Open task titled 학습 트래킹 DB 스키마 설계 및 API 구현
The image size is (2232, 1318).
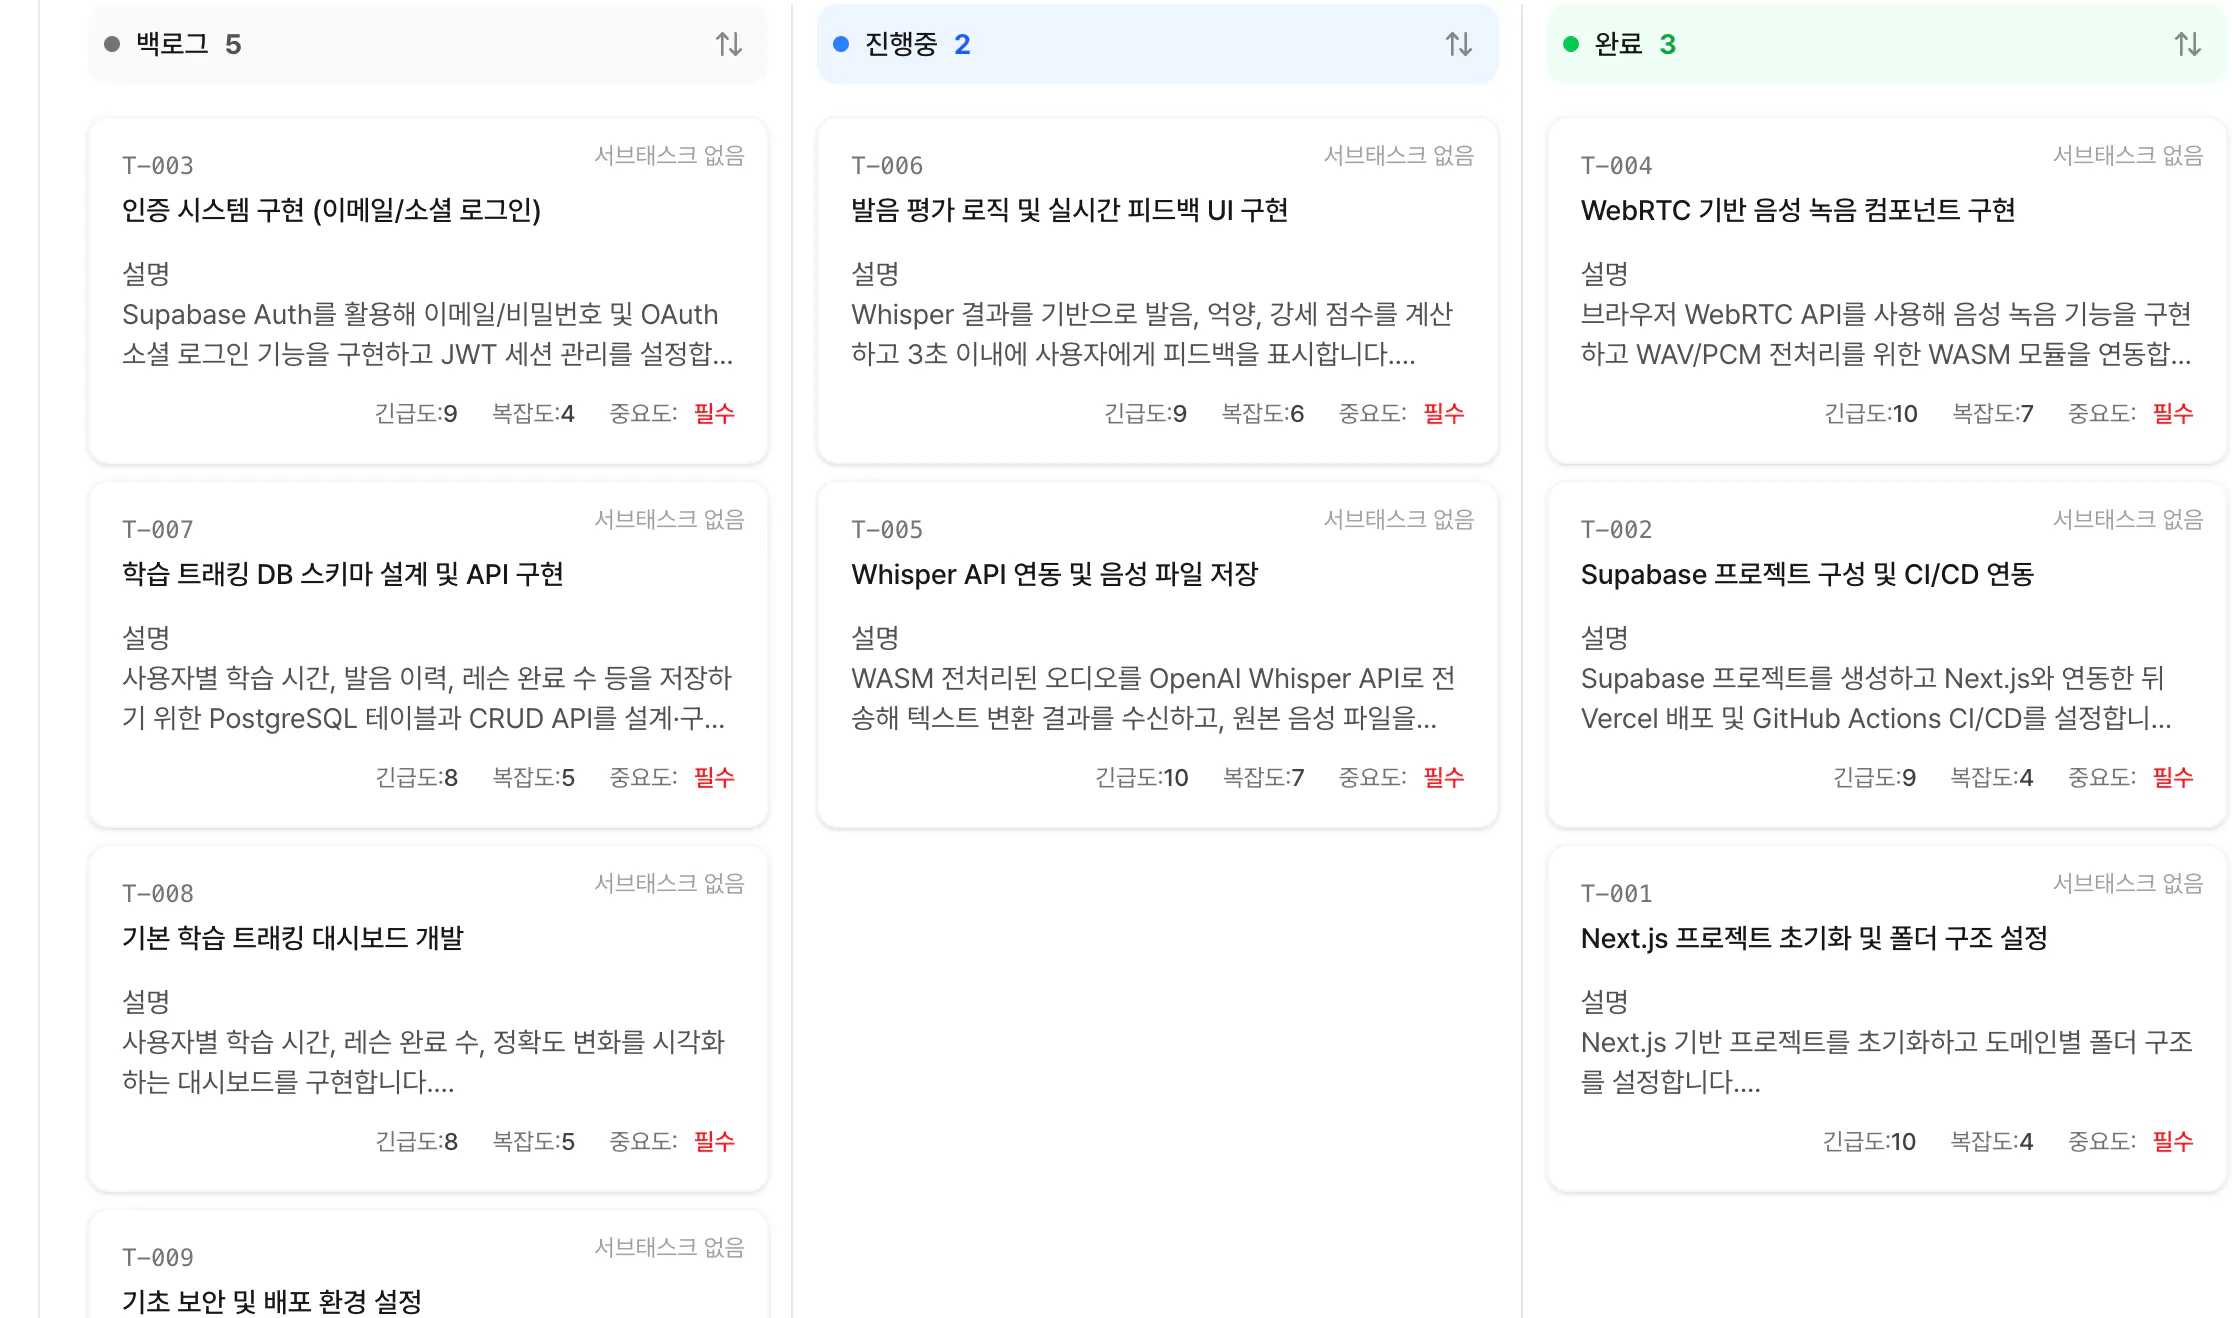[x=343, y=574]
